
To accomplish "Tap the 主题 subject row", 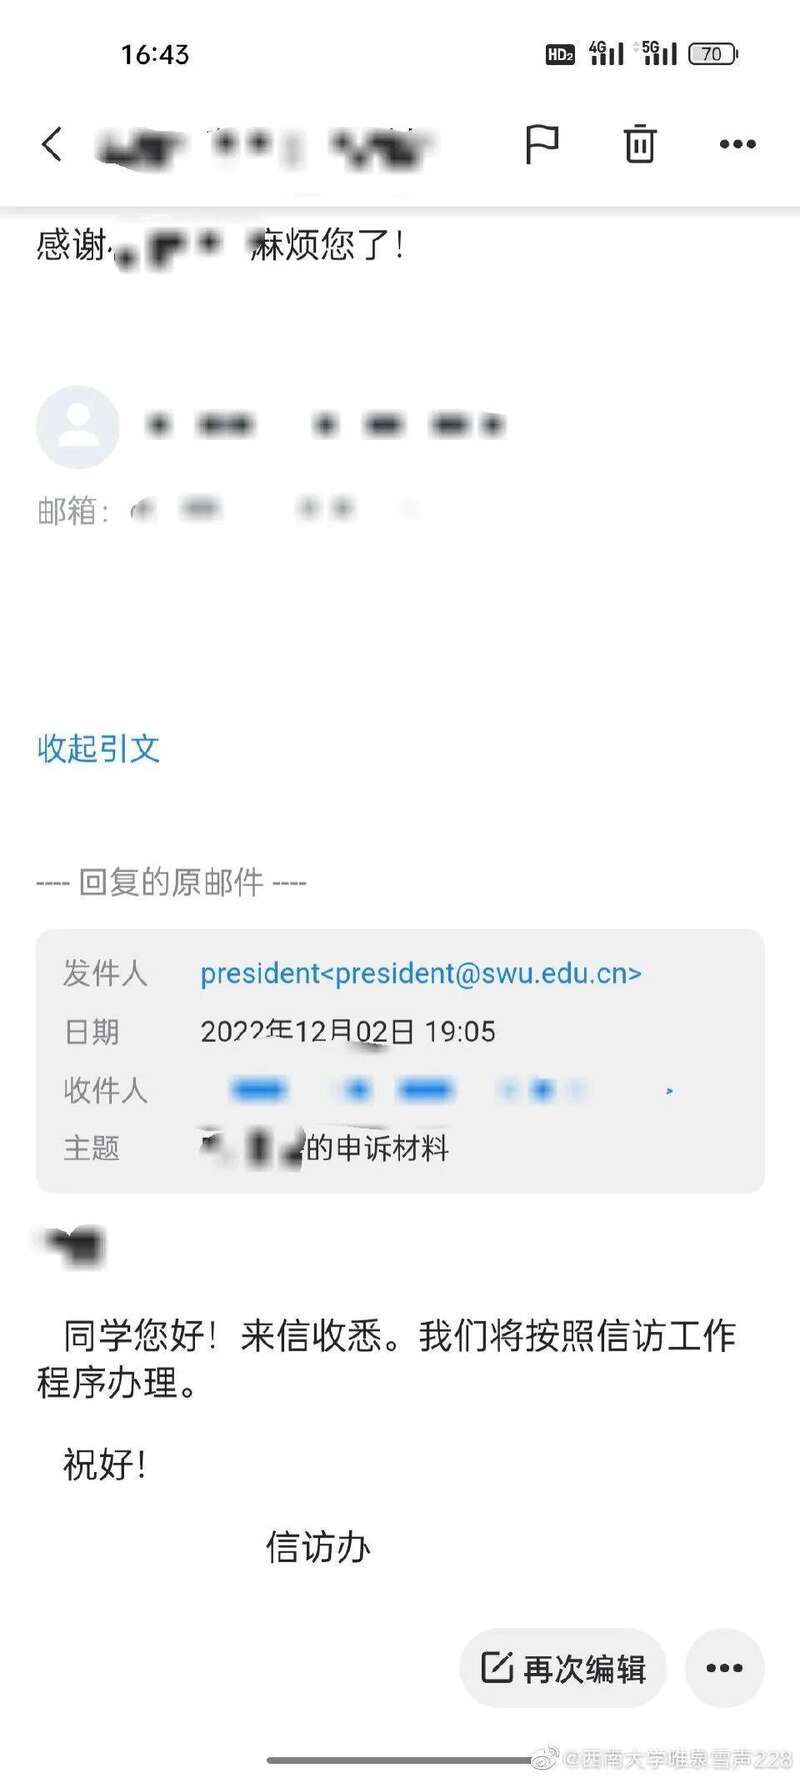I will pyautogui.click(x=400, y=1147).
